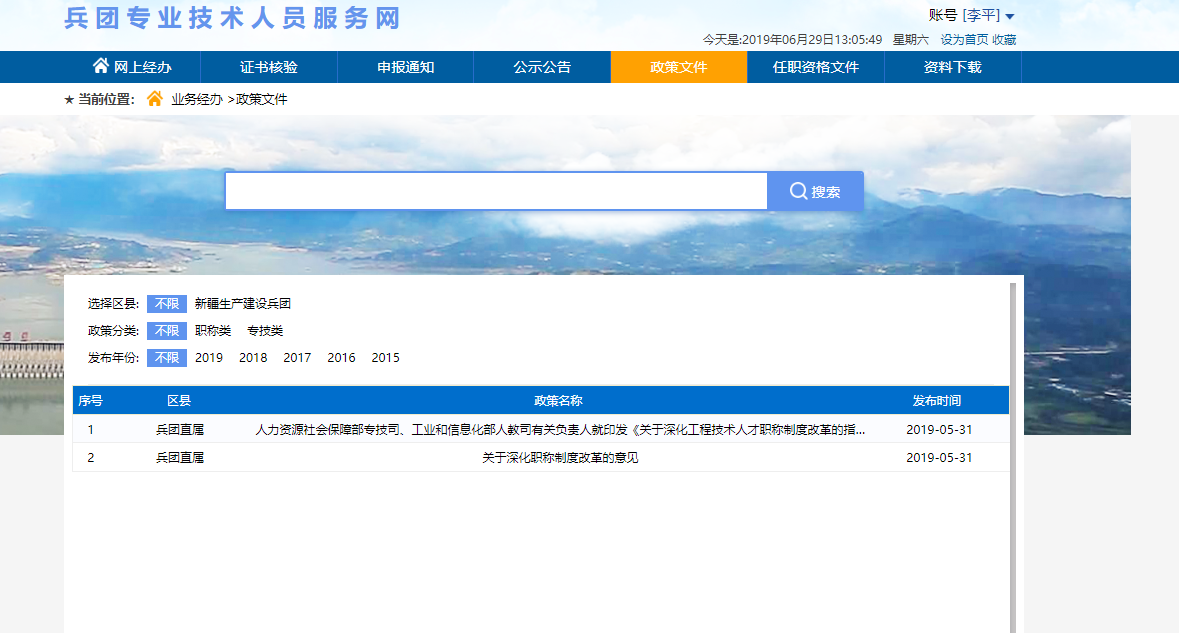Filter policies by 职称类 category
Screen dimensions: 1179x633
click(x=212, y=331)
